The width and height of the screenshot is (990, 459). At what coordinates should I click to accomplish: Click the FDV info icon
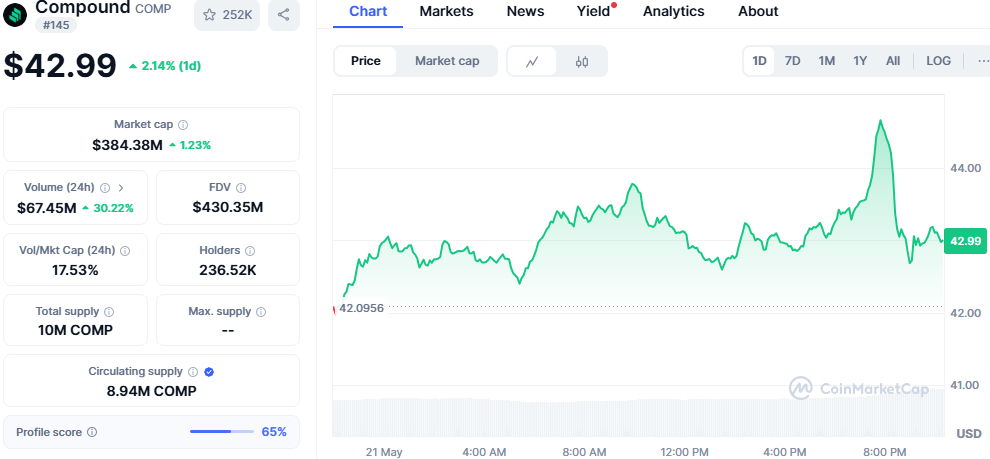(x=241, y=187)
